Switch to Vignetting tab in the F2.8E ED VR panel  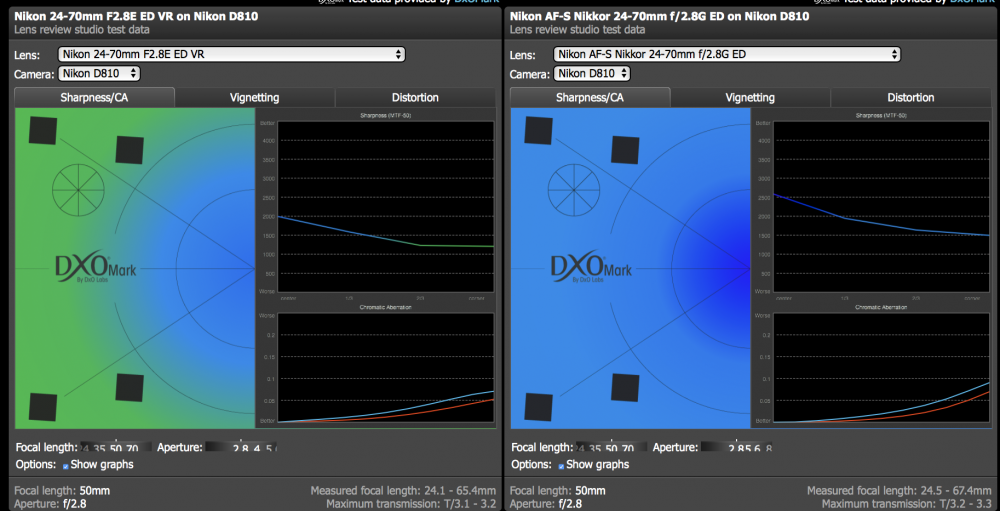[x=254, y=98]
